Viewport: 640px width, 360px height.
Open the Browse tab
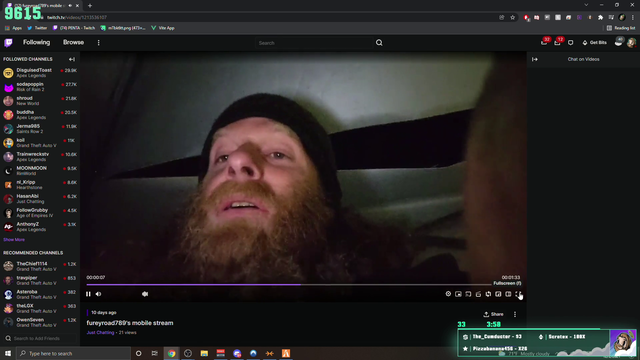point(73,42)
